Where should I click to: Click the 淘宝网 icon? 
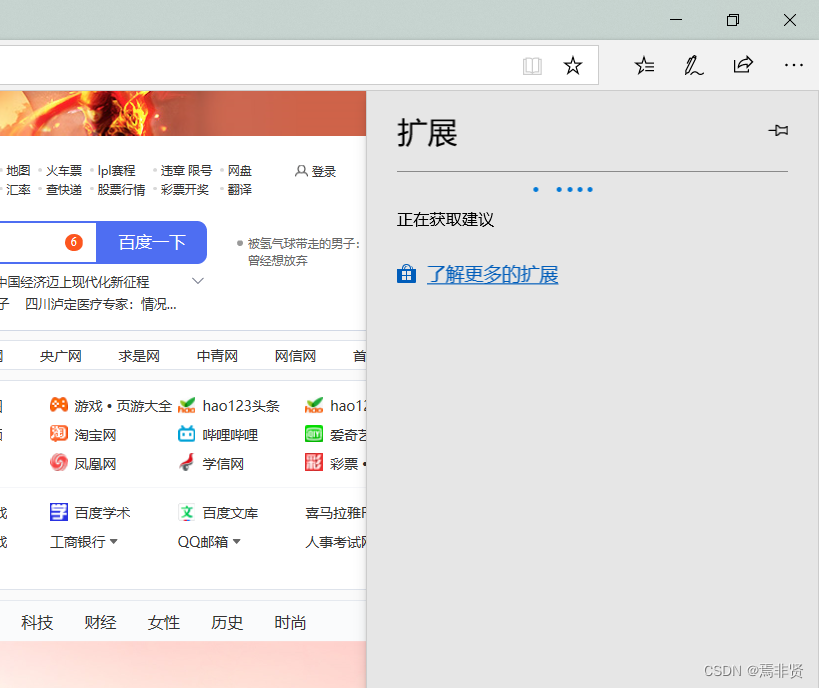[x=58, y=434]
